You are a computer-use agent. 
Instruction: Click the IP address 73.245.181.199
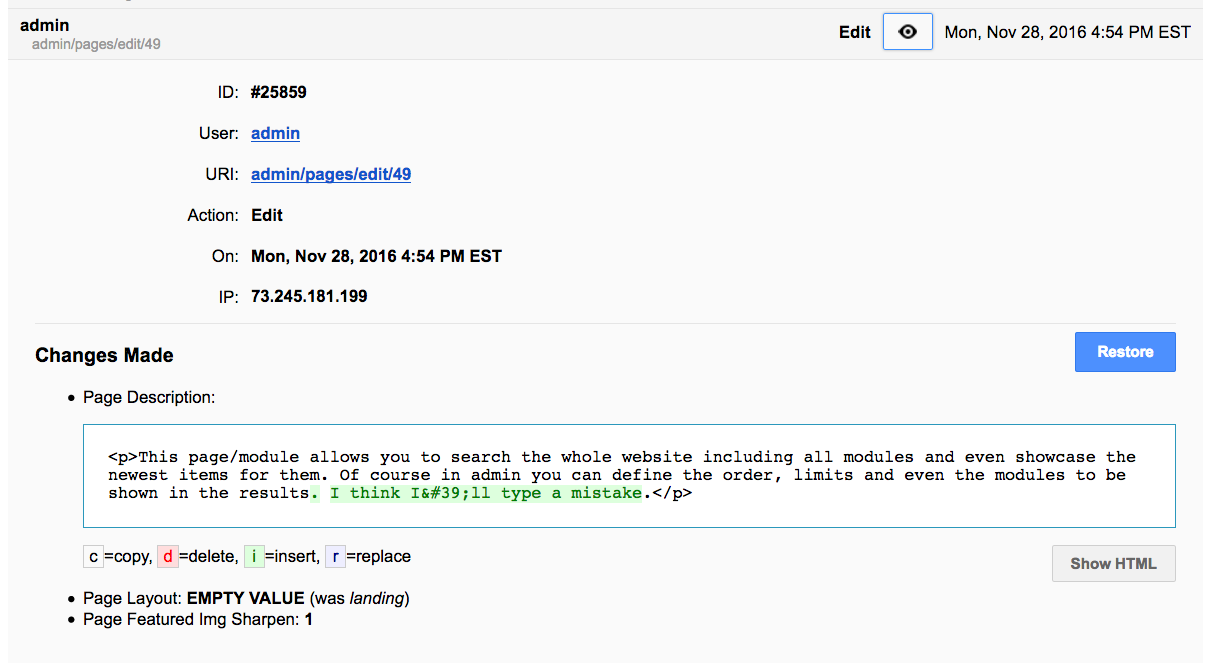pos(309,296)
